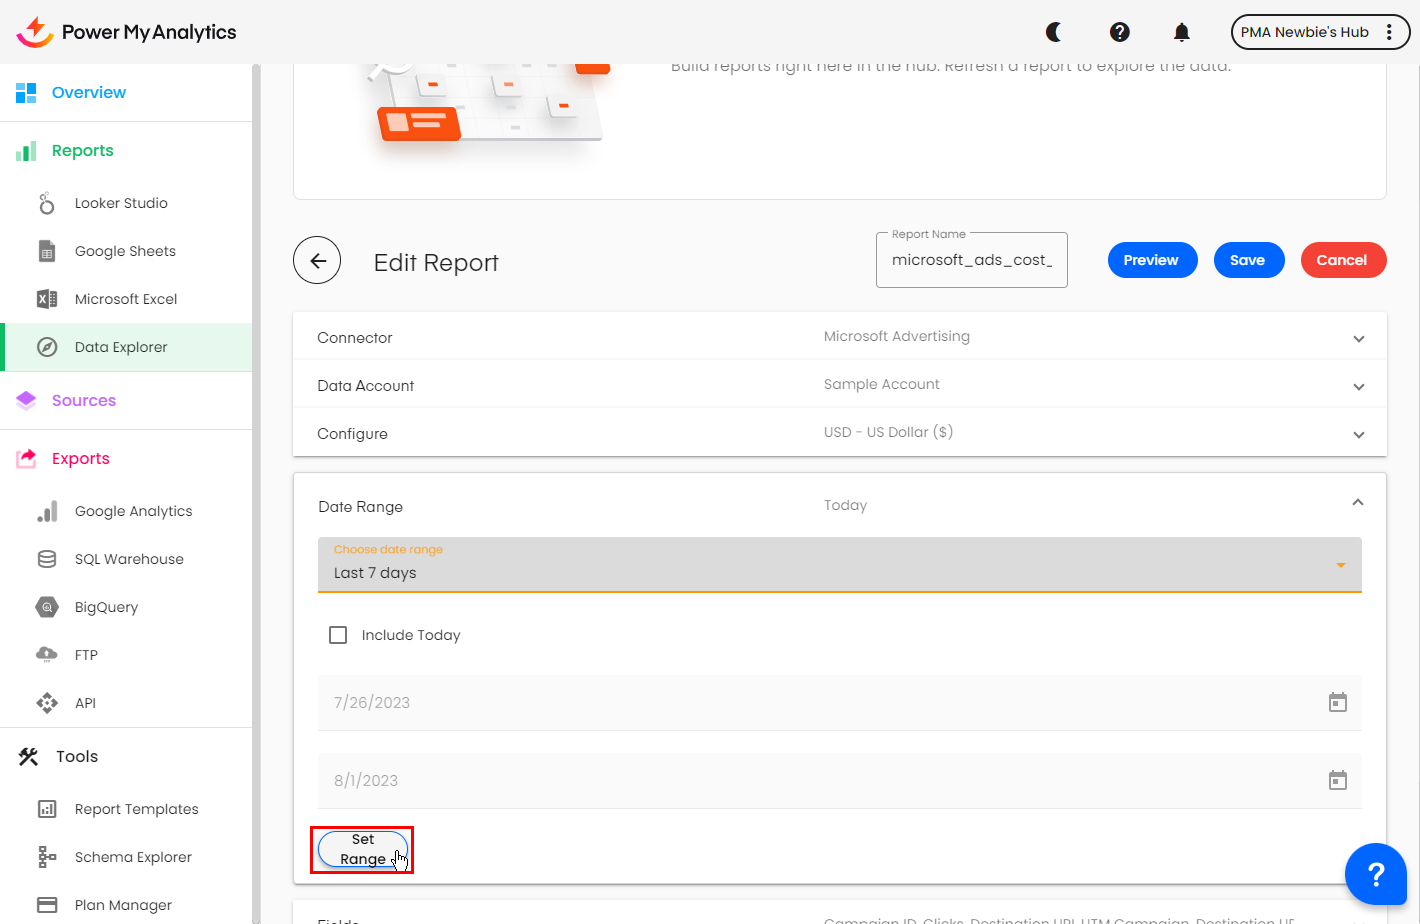Open the BigQuery export page
The width and height of the screenshot is (1420, 924).
[106, 607]
